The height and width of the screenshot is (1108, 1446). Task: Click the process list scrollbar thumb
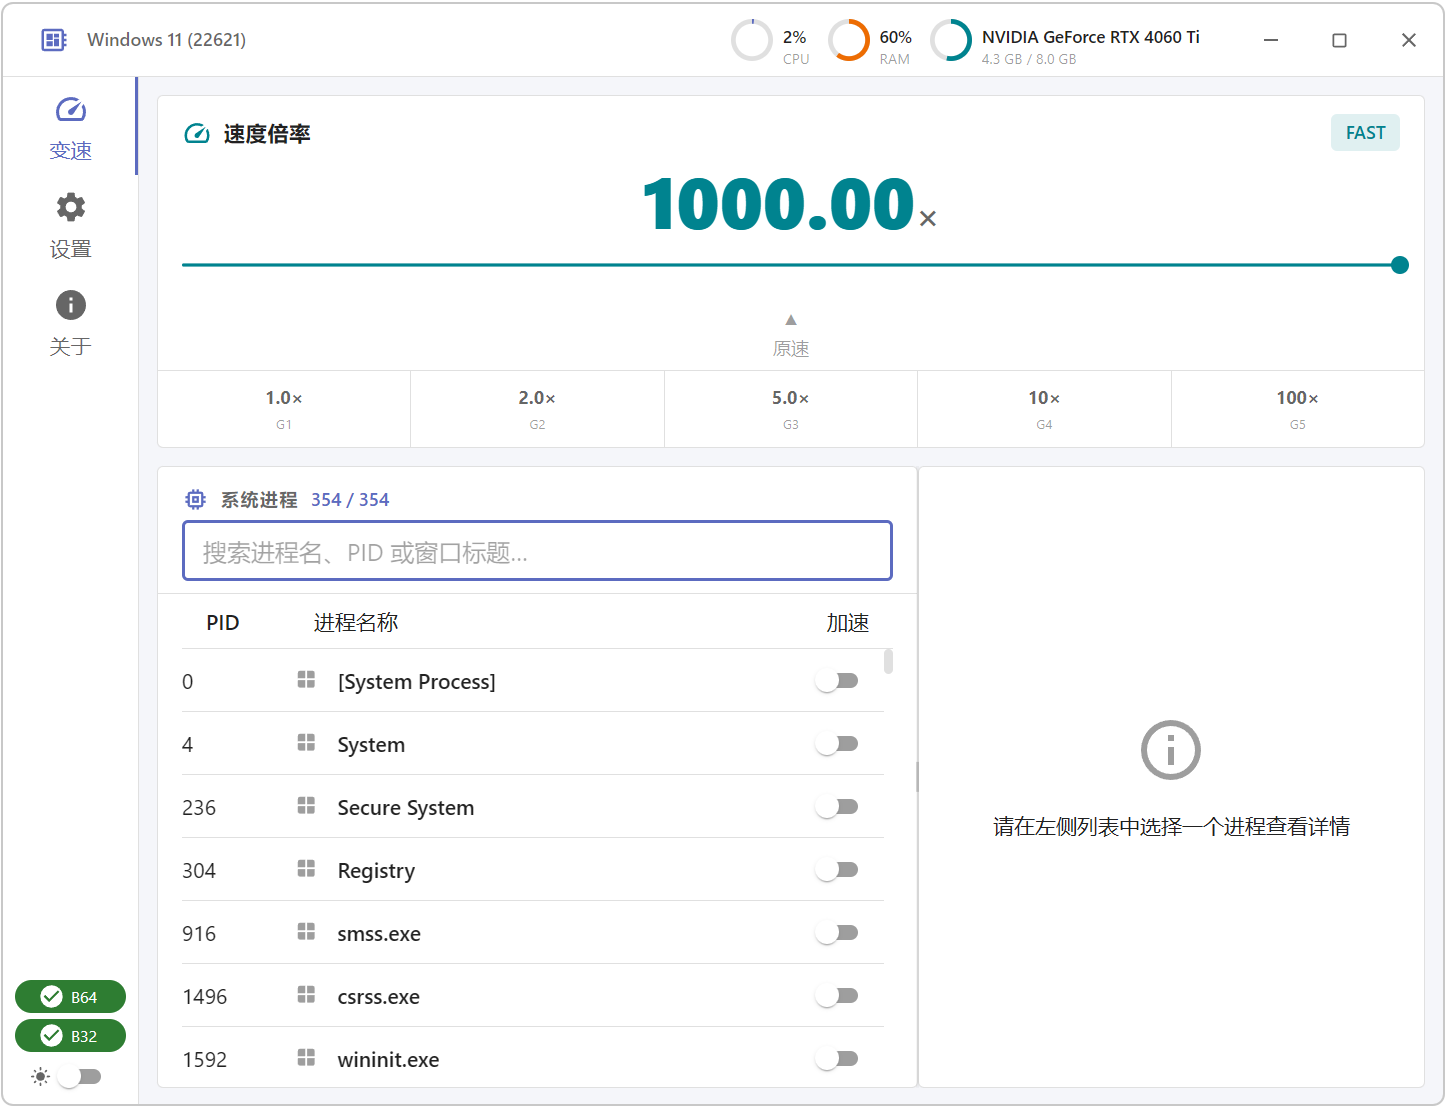tap(888, 661)
